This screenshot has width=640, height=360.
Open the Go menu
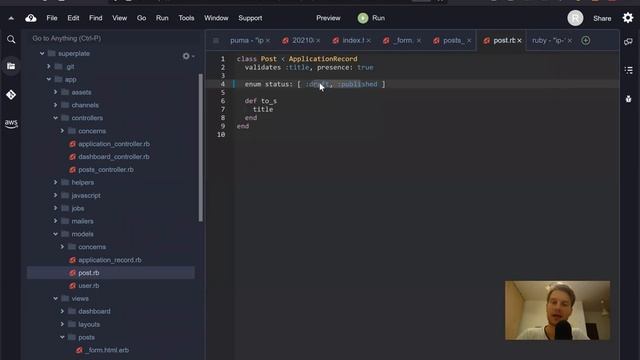[141, 18]
